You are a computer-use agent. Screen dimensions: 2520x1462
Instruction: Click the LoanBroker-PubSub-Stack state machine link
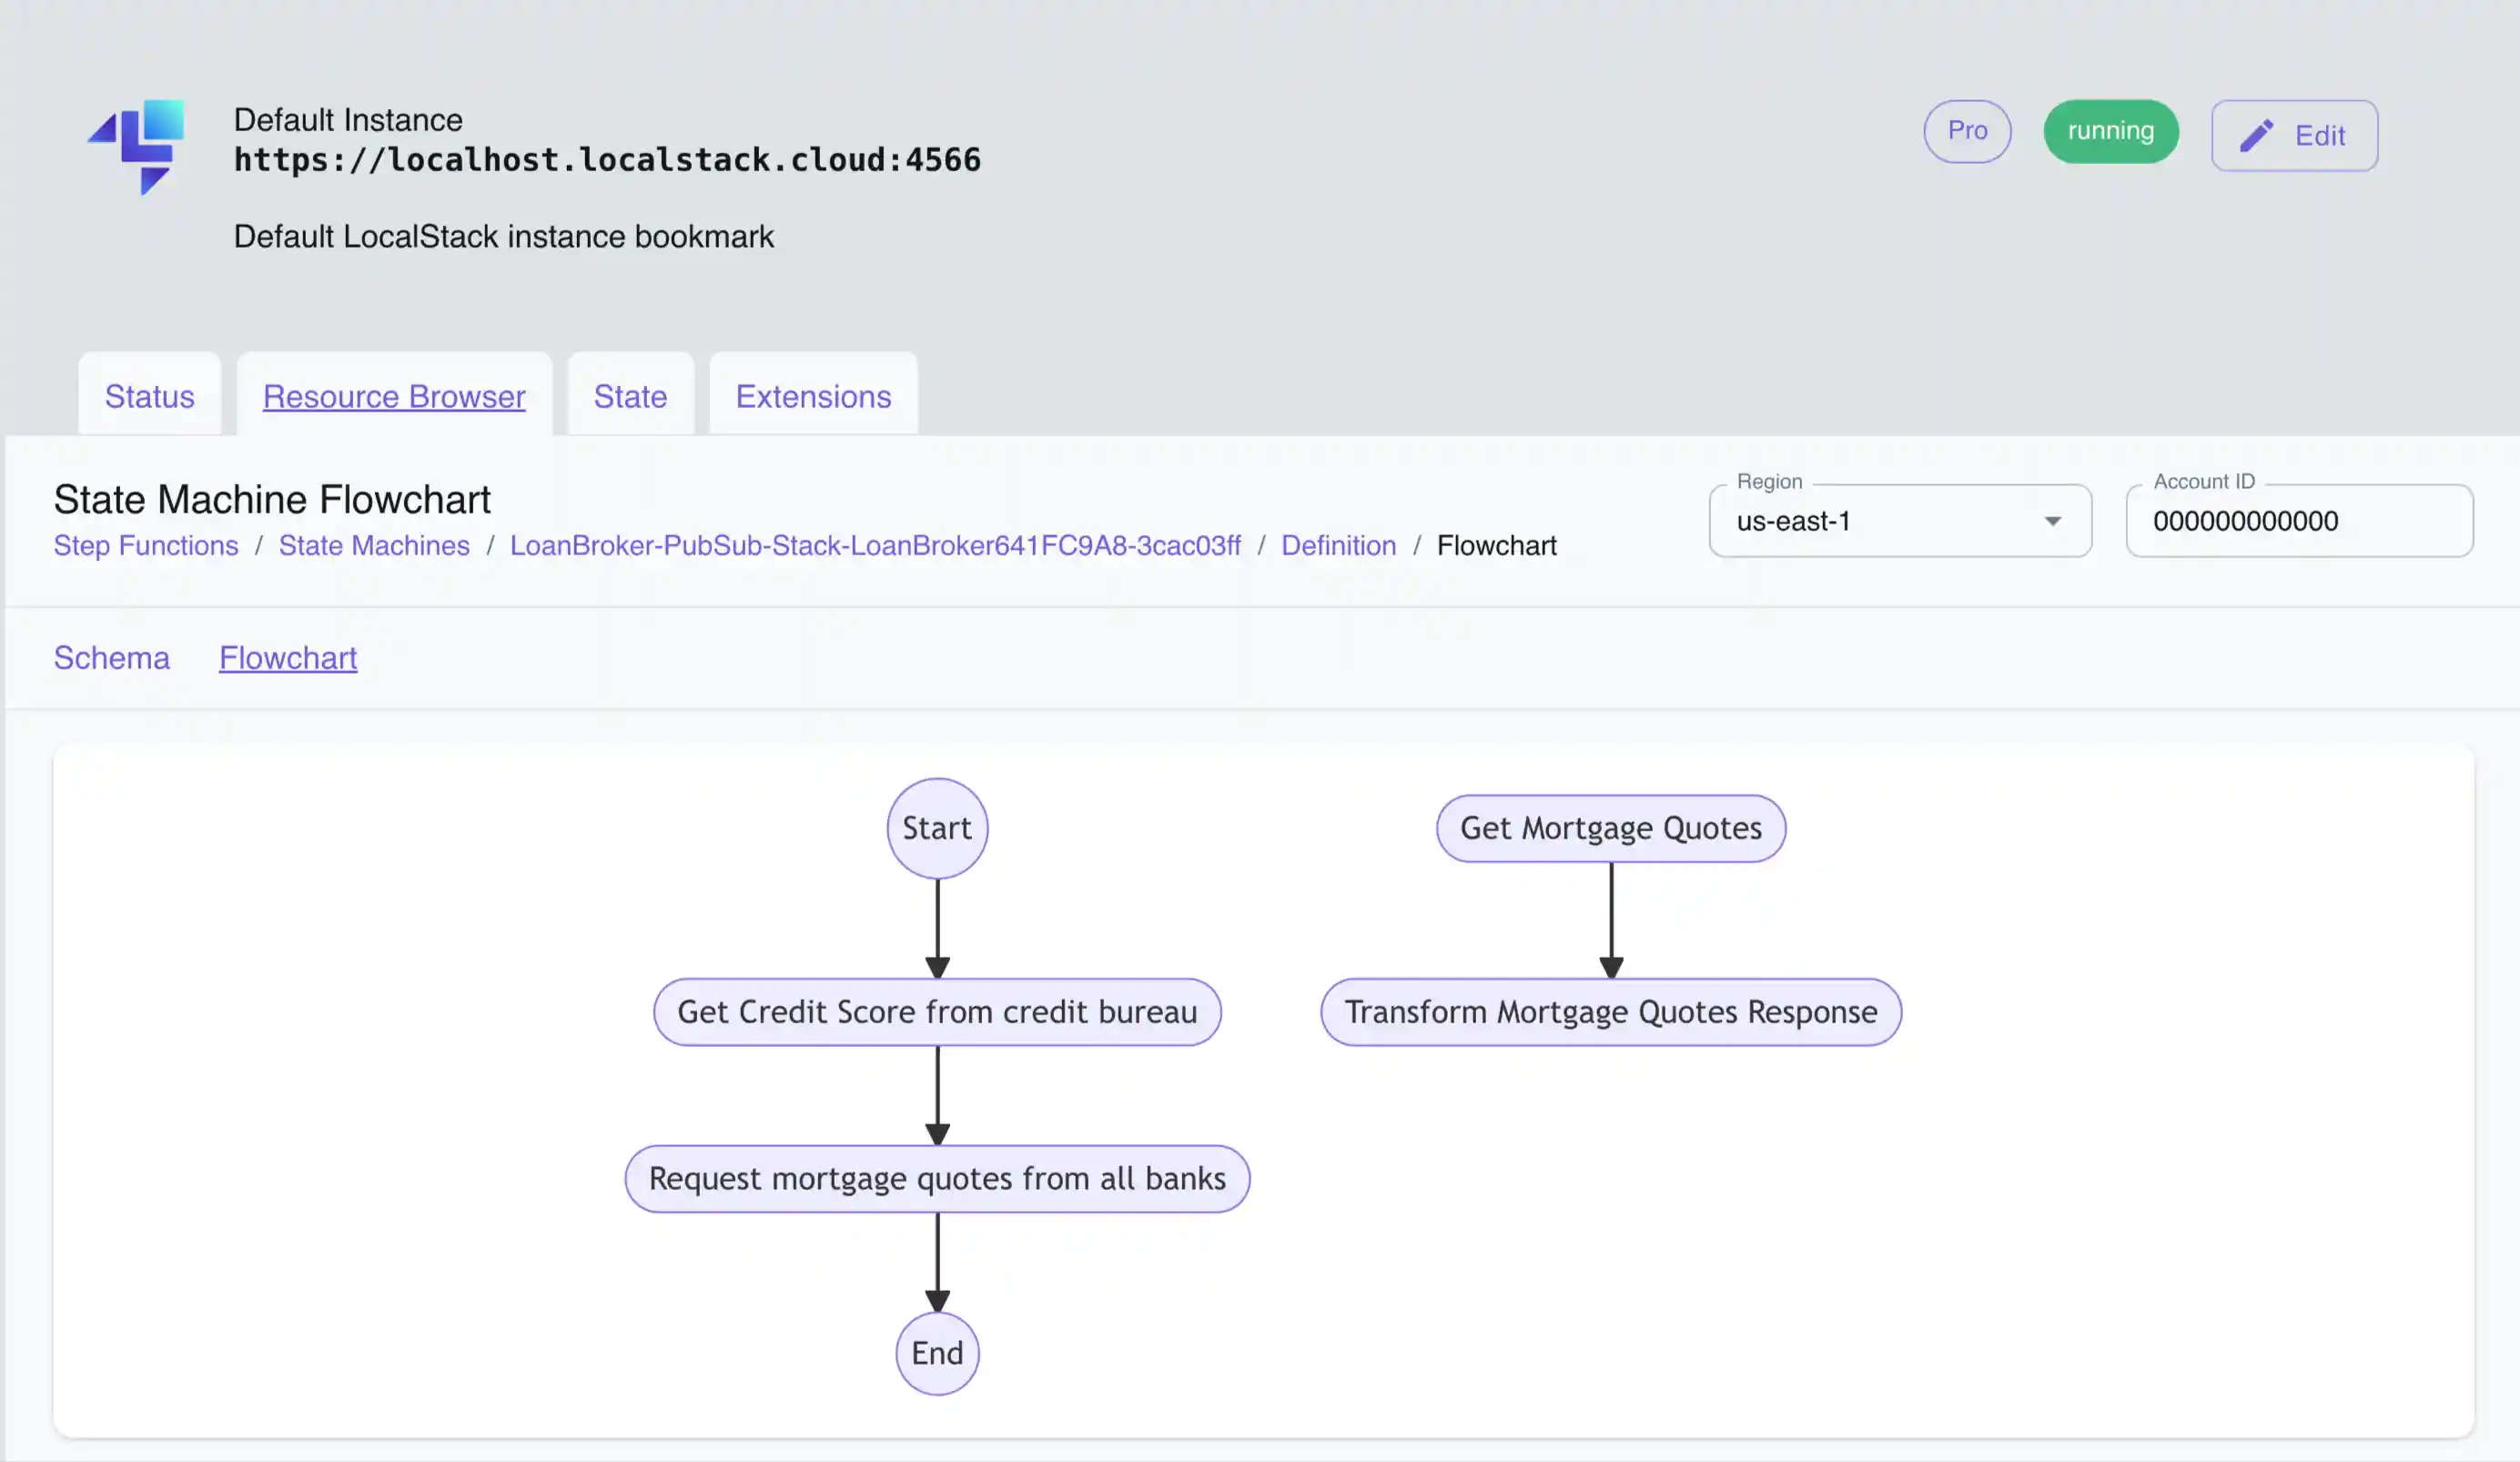point(877,545)
